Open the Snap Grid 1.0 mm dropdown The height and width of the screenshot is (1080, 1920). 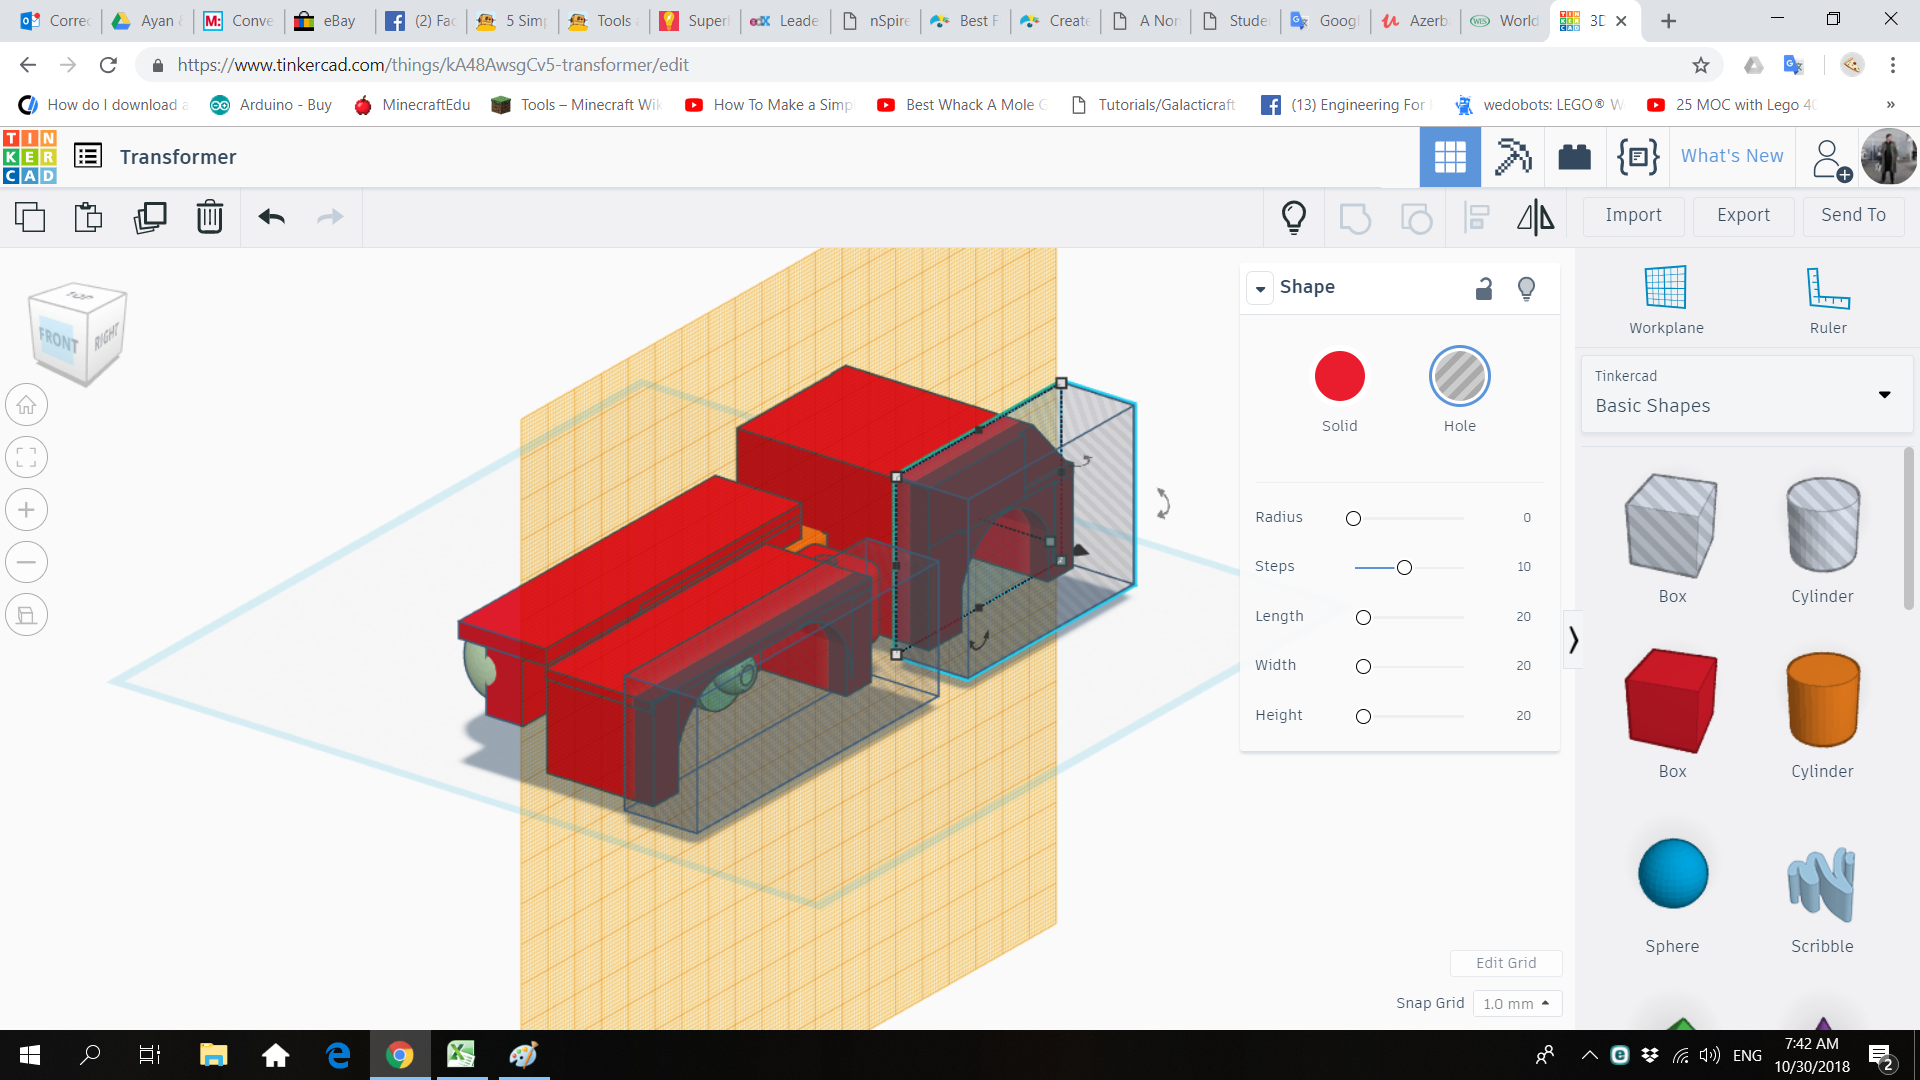click(x=1517, y=1003)
